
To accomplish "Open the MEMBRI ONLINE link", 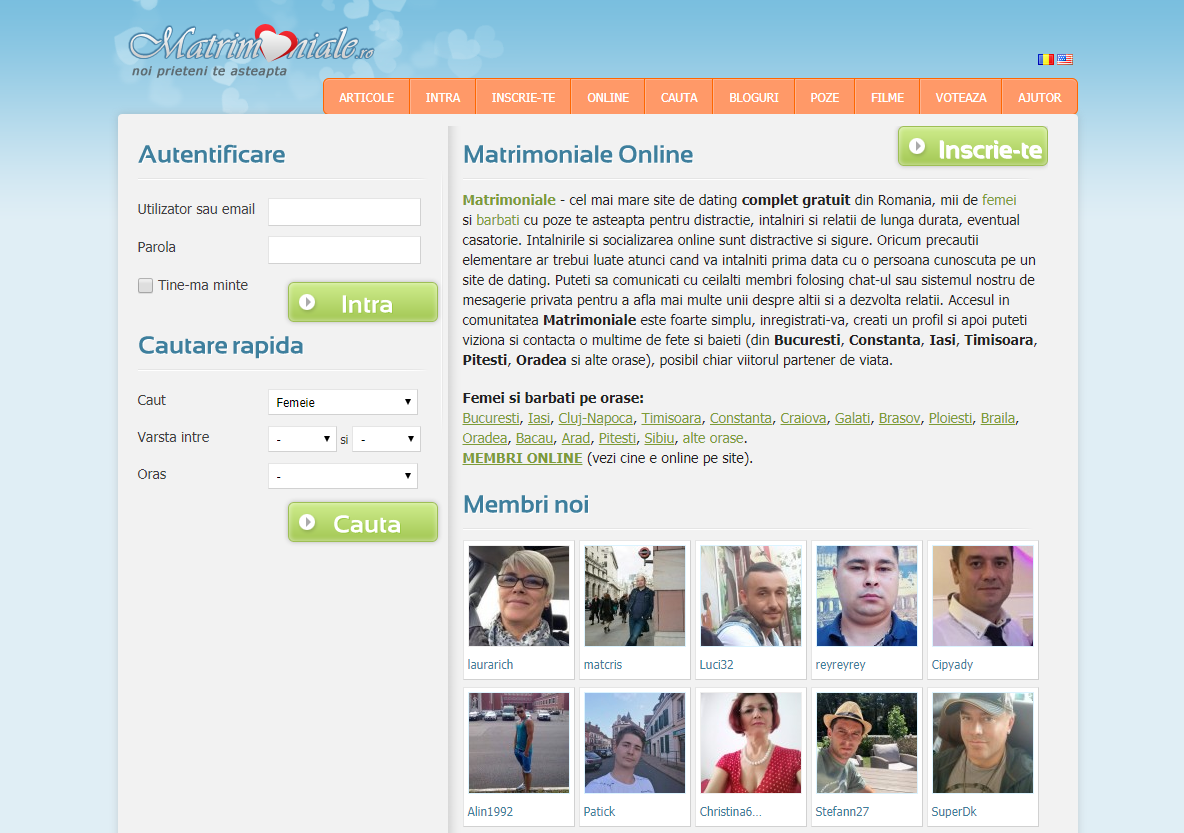I will click(x=523, y=458).
